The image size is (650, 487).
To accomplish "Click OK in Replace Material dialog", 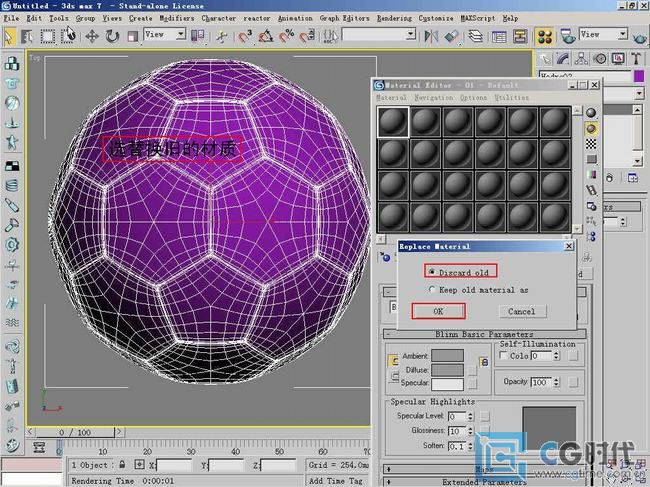I will (438, 311).
